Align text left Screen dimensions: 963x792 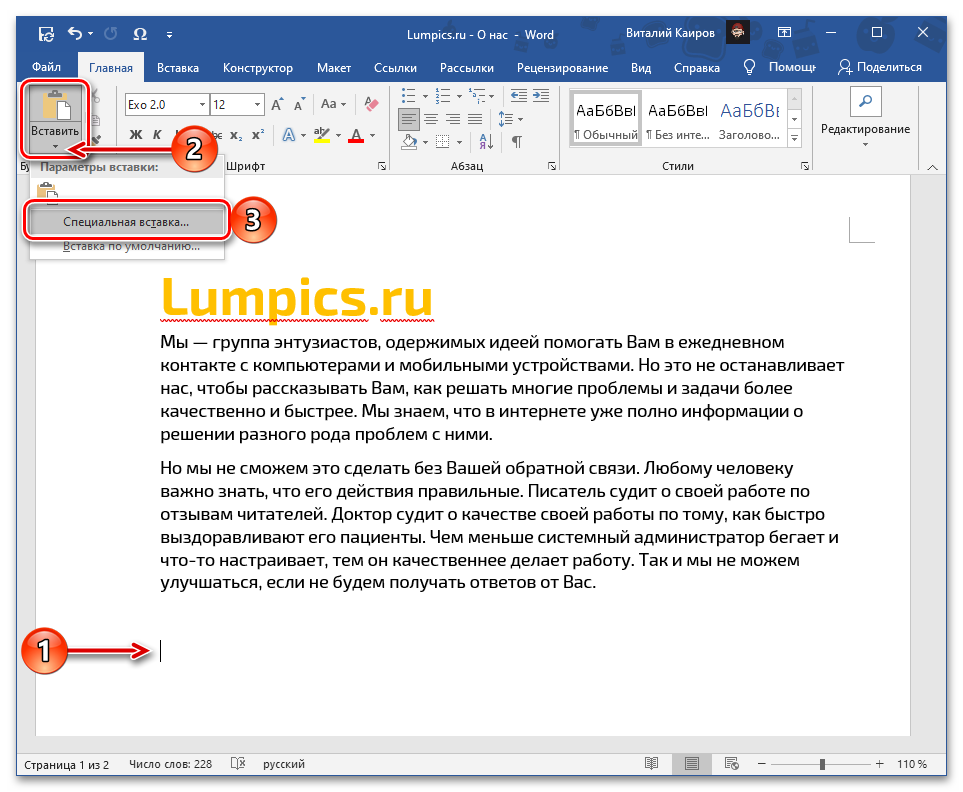point(409,119)
